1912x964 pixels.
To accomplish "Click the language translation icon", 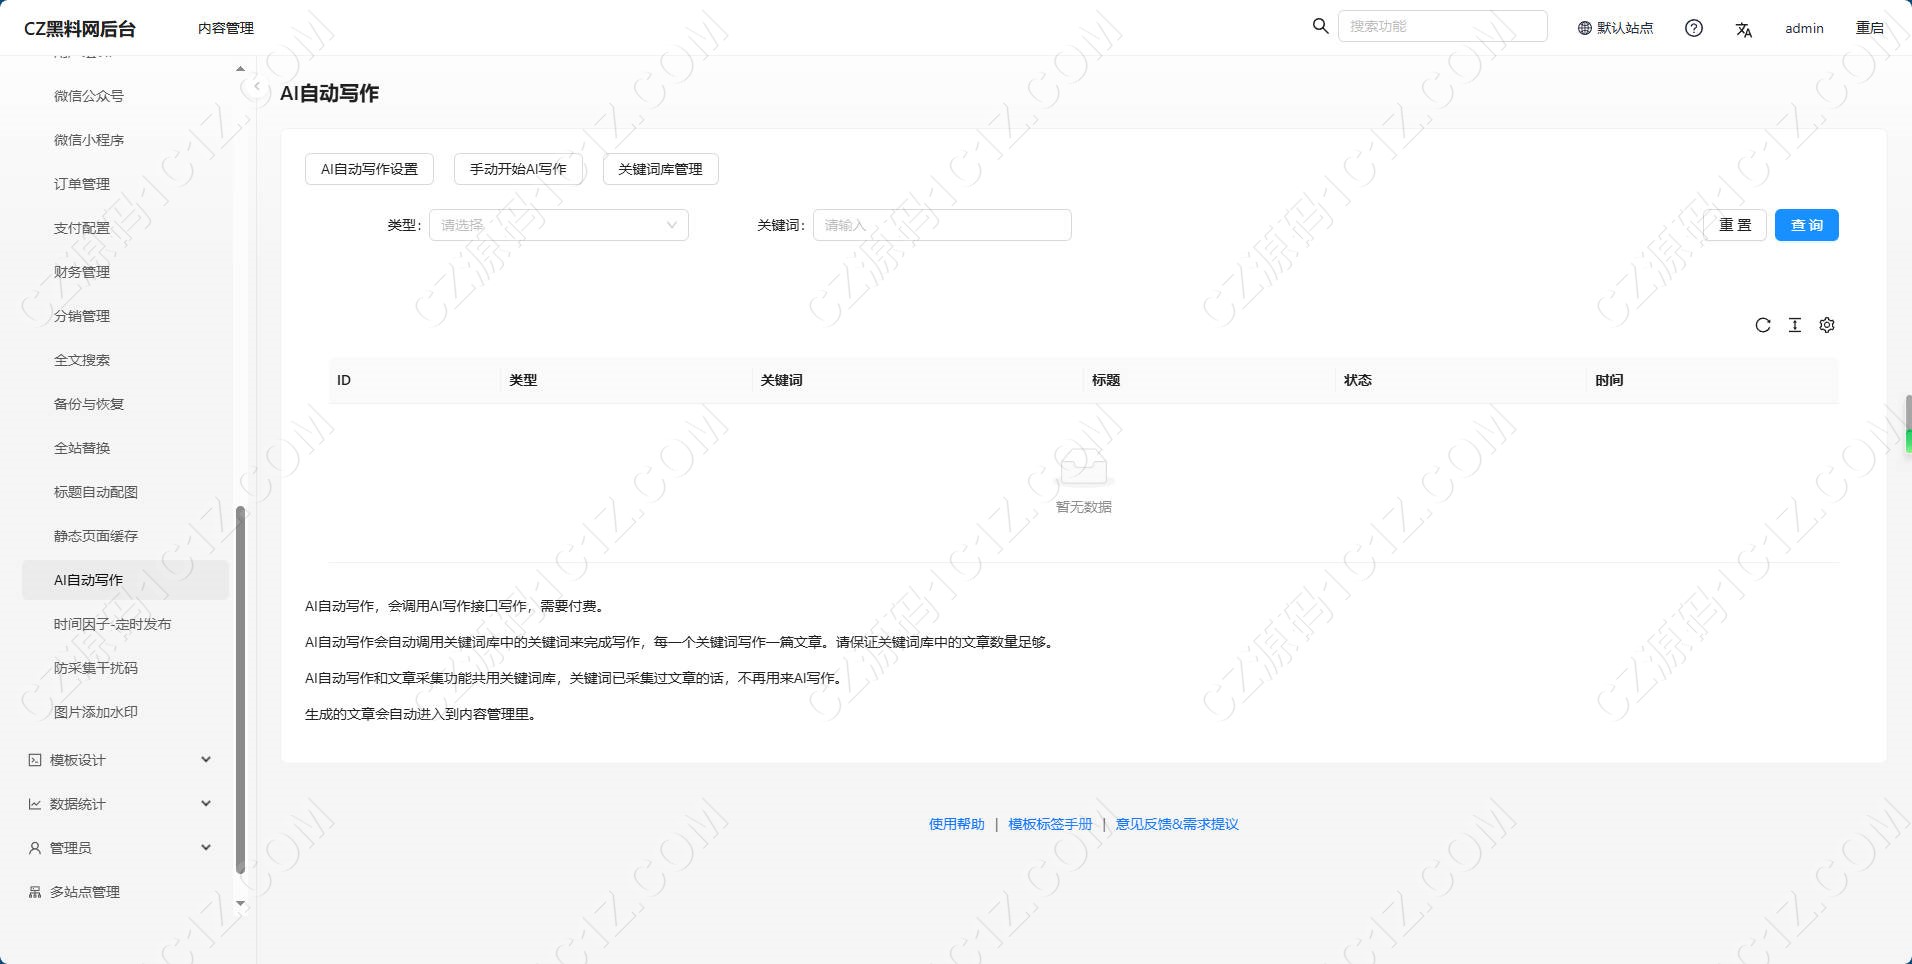I will coord(1743,29).
